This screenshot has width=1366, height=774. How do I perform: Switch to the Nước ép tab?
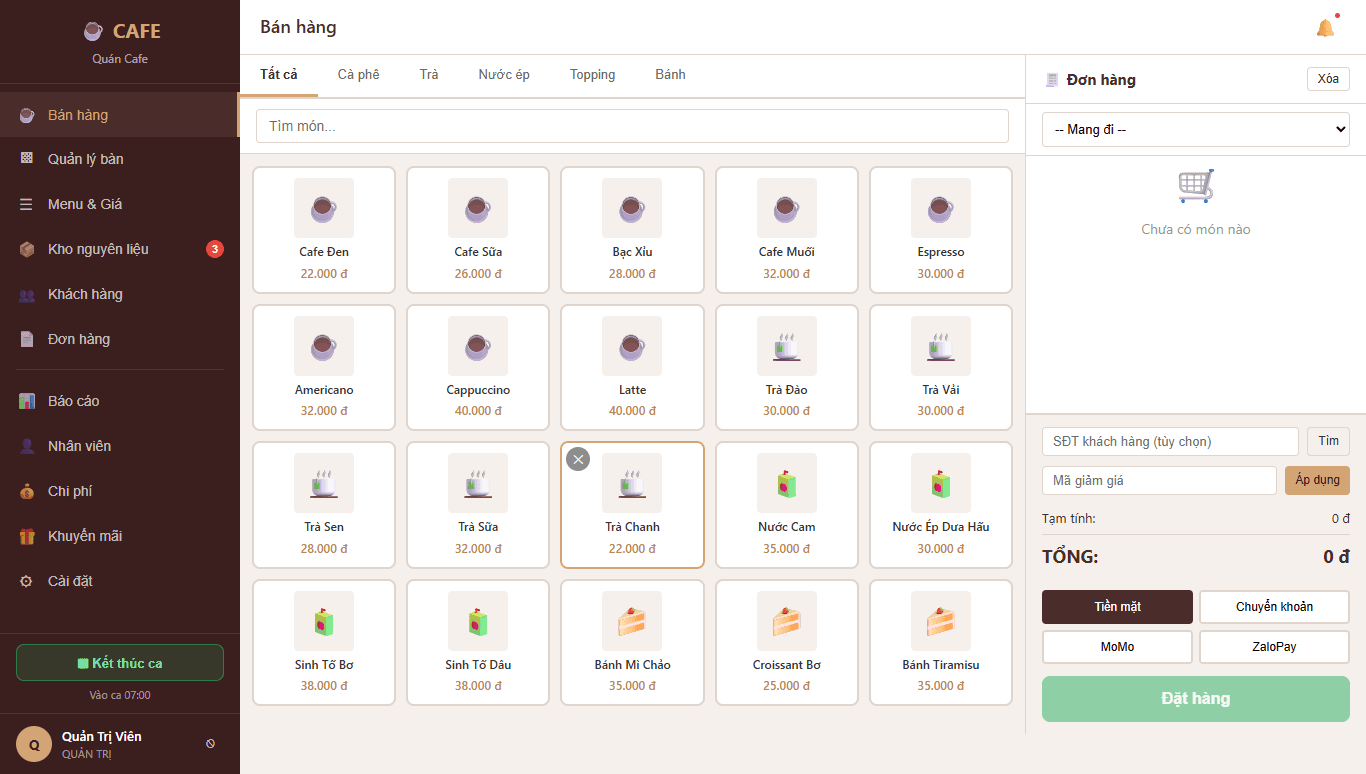point(504,75)
